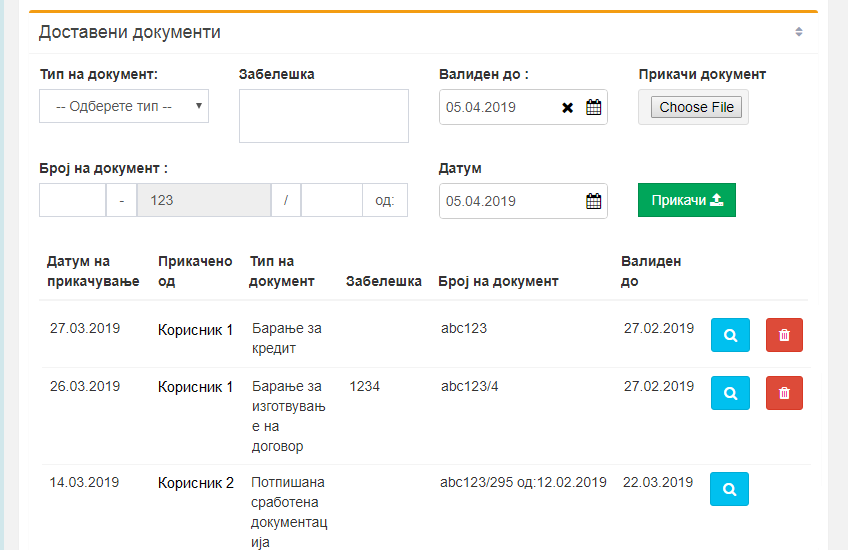Image resolution: width=848 pixels, height=550 pixels.
Task: Click the Choose File button
Action: pyautogui.click(x=696, y=107)
